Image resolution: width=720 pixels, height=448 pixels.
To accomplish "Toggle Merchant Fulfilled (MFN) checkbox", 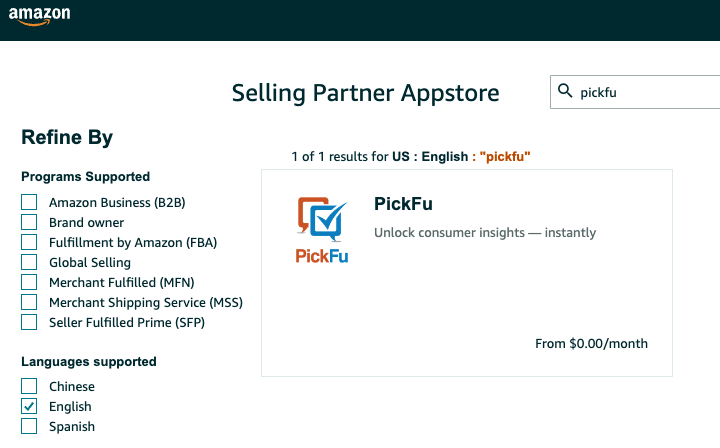I will [x=29, y=282].
